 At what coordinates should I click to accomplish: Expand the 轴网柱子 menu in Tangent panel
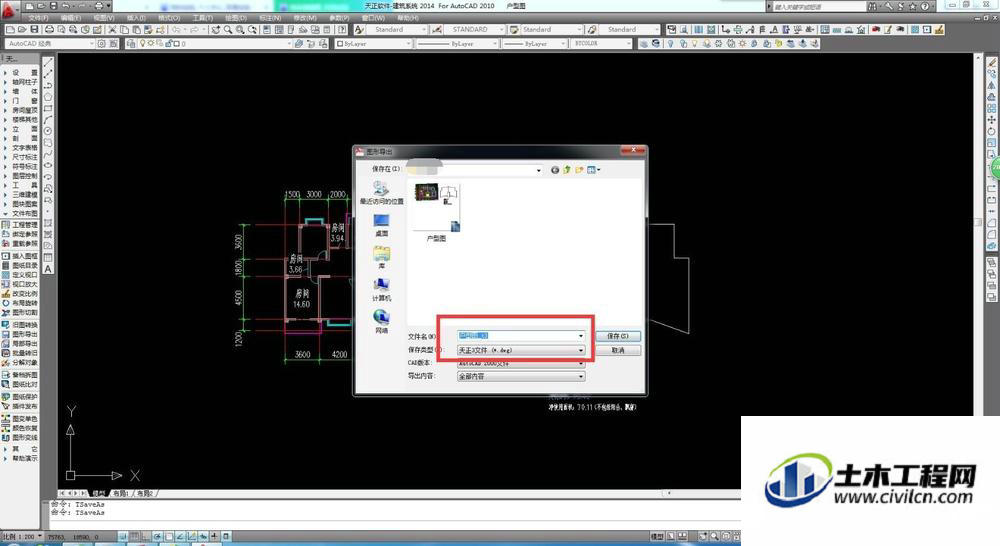(x=21, y=82)
